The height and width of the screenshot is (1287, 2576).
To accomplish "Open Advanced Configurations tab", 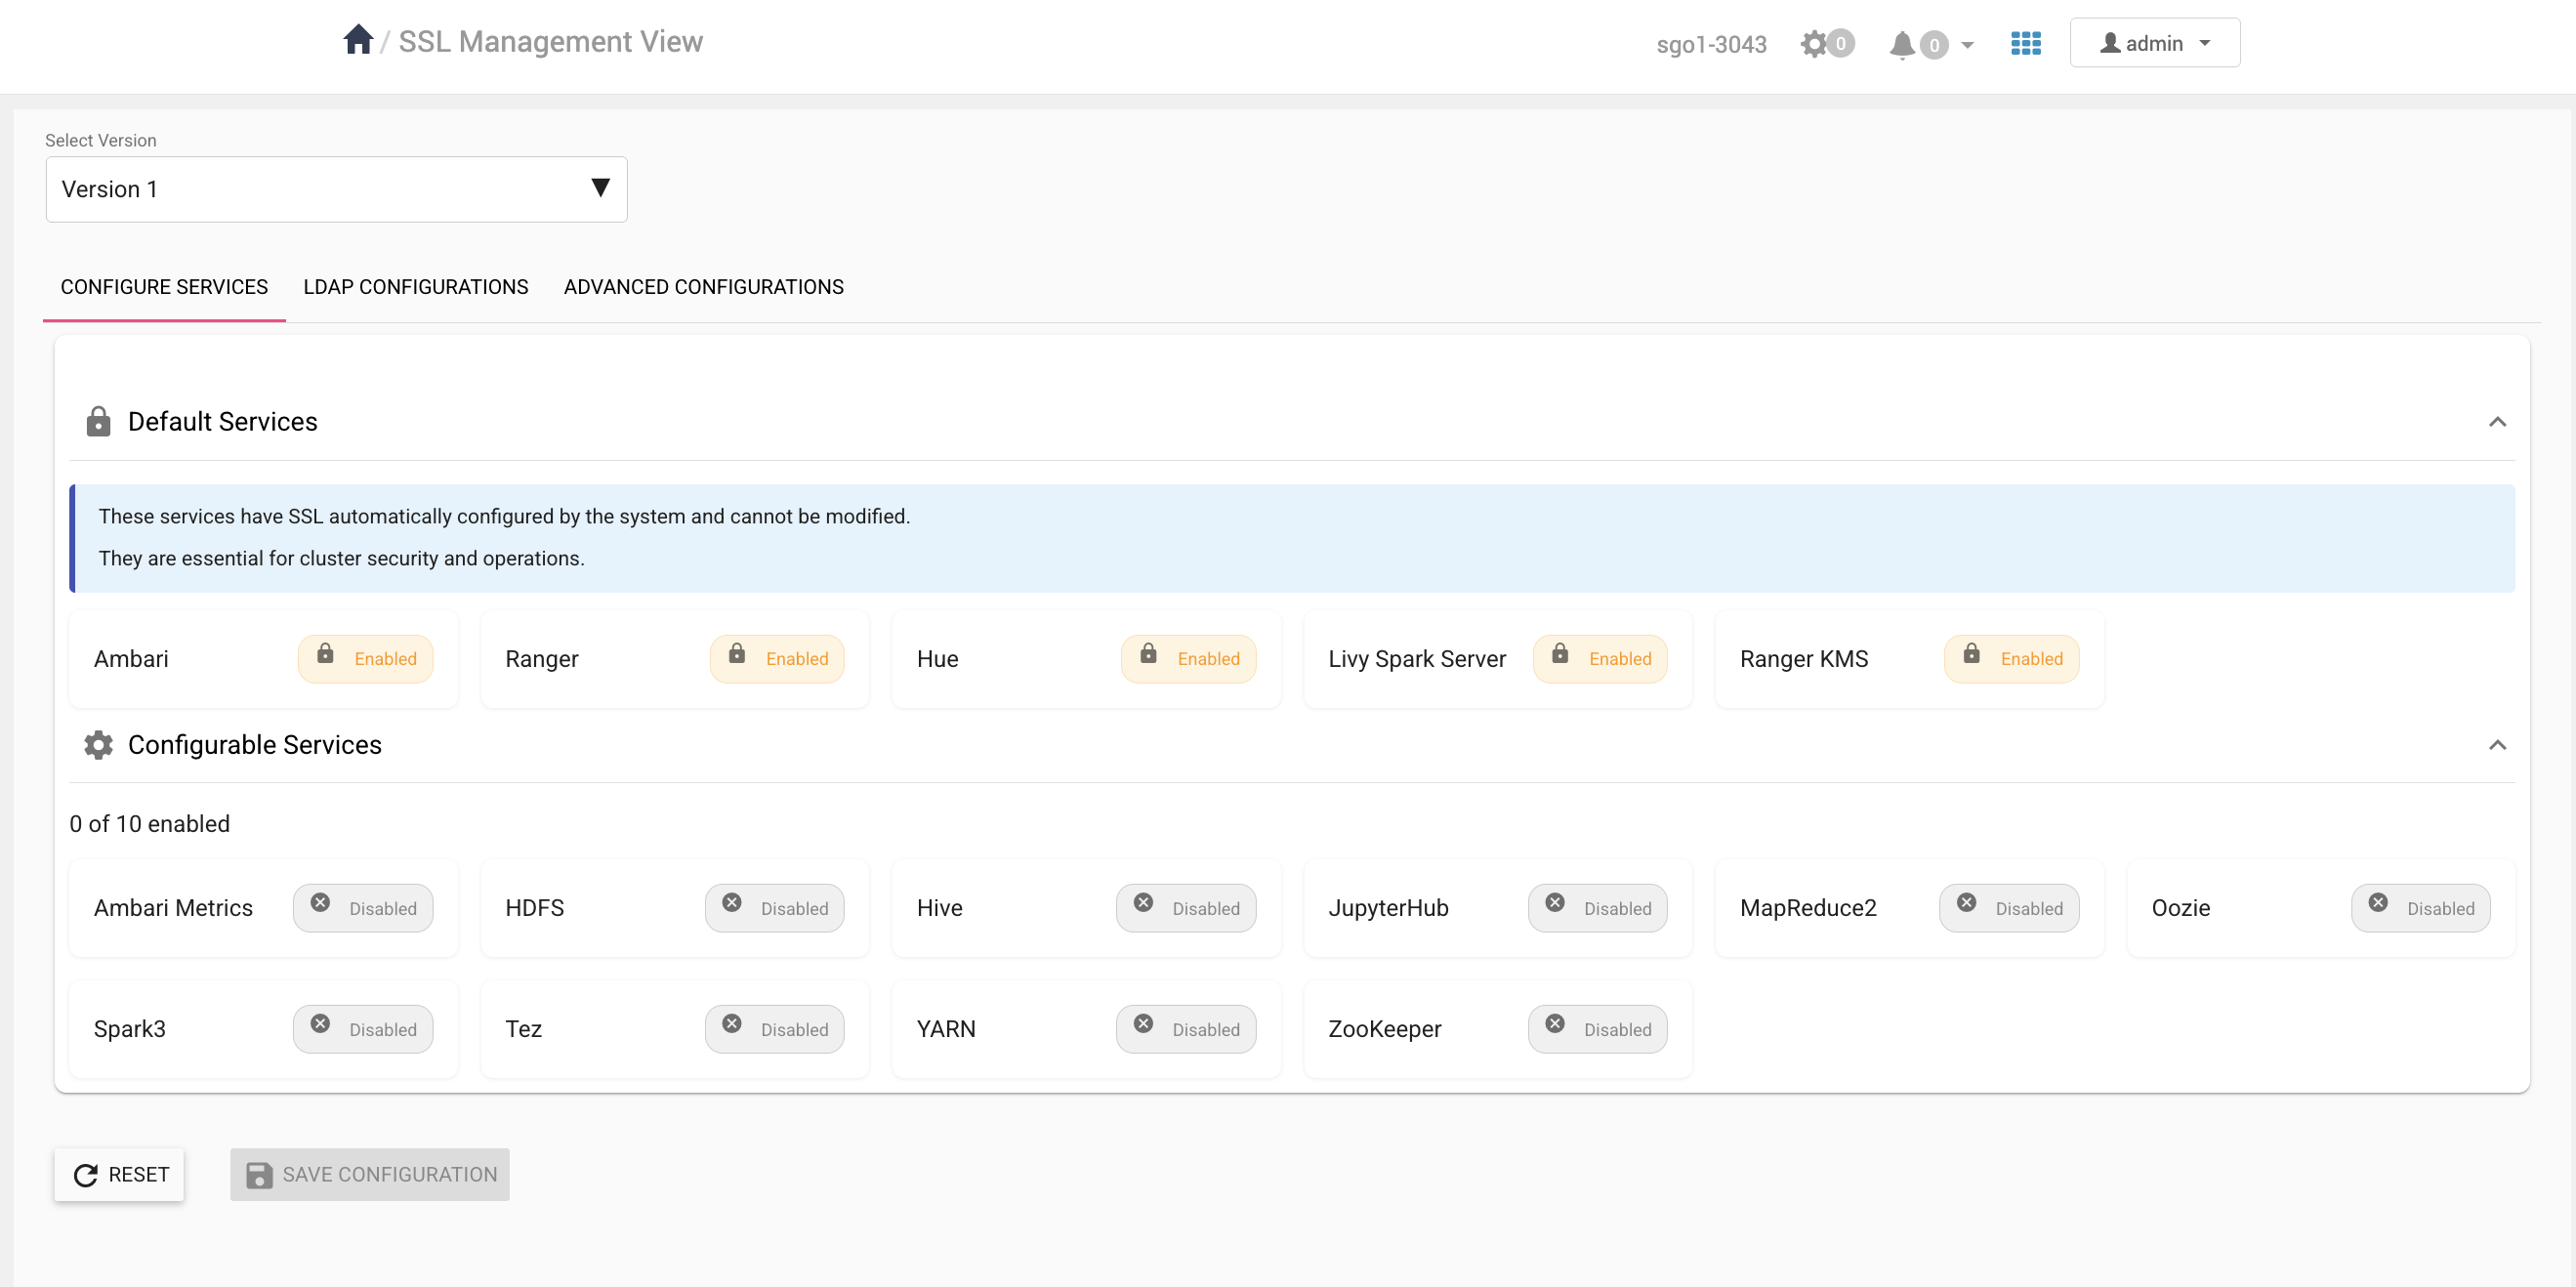I will 703,287.
